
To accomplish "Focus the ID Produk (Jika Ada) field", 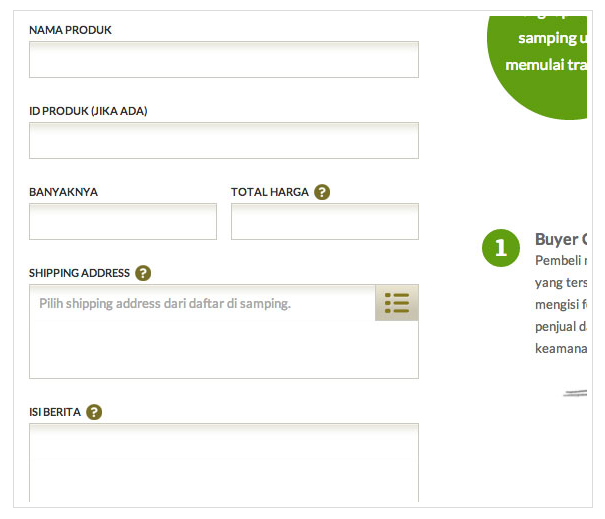I will pyautogui.click(x=224, y=140).
